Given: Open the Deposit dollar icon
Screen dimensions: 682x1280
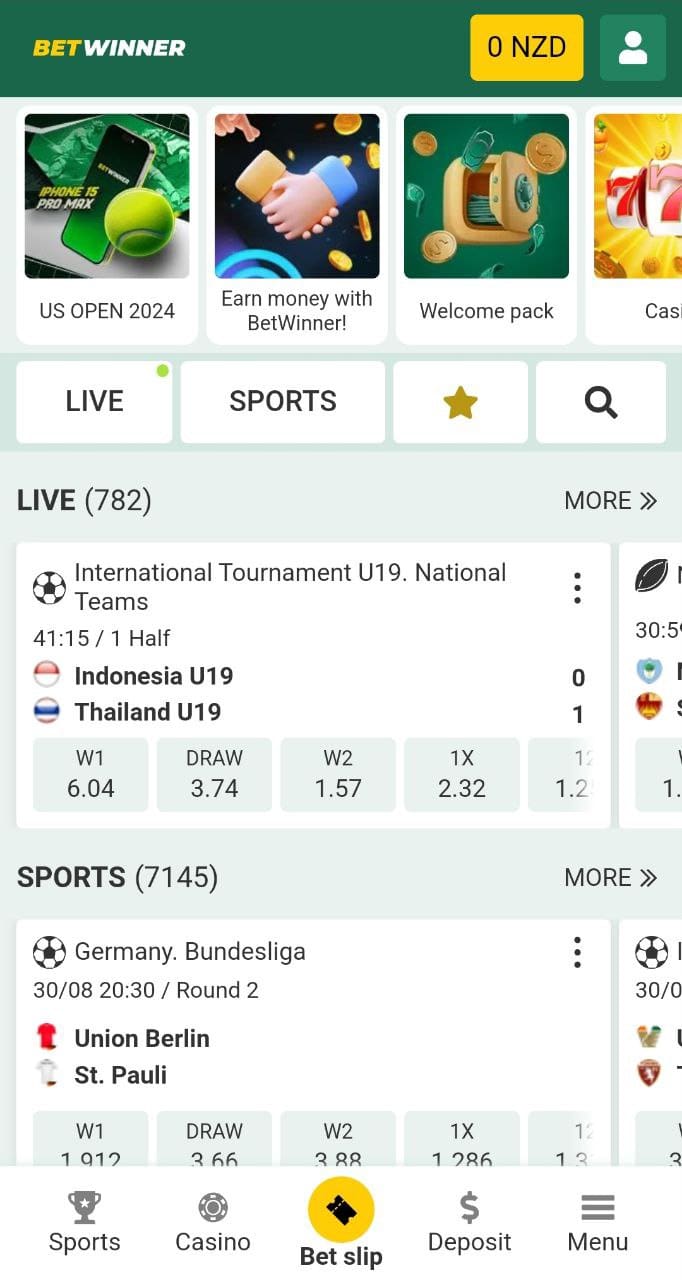Looking at the screenshot, I should click(469, 1208).
